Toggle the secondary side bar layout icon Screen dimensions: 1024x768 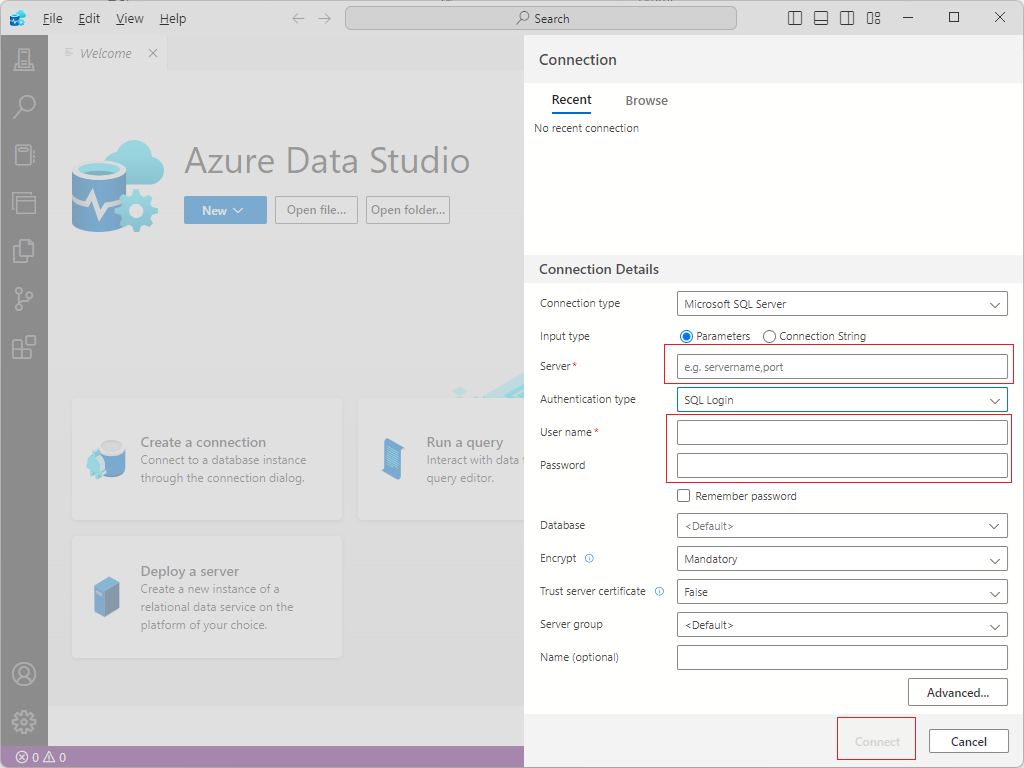(x=847, y=18)
